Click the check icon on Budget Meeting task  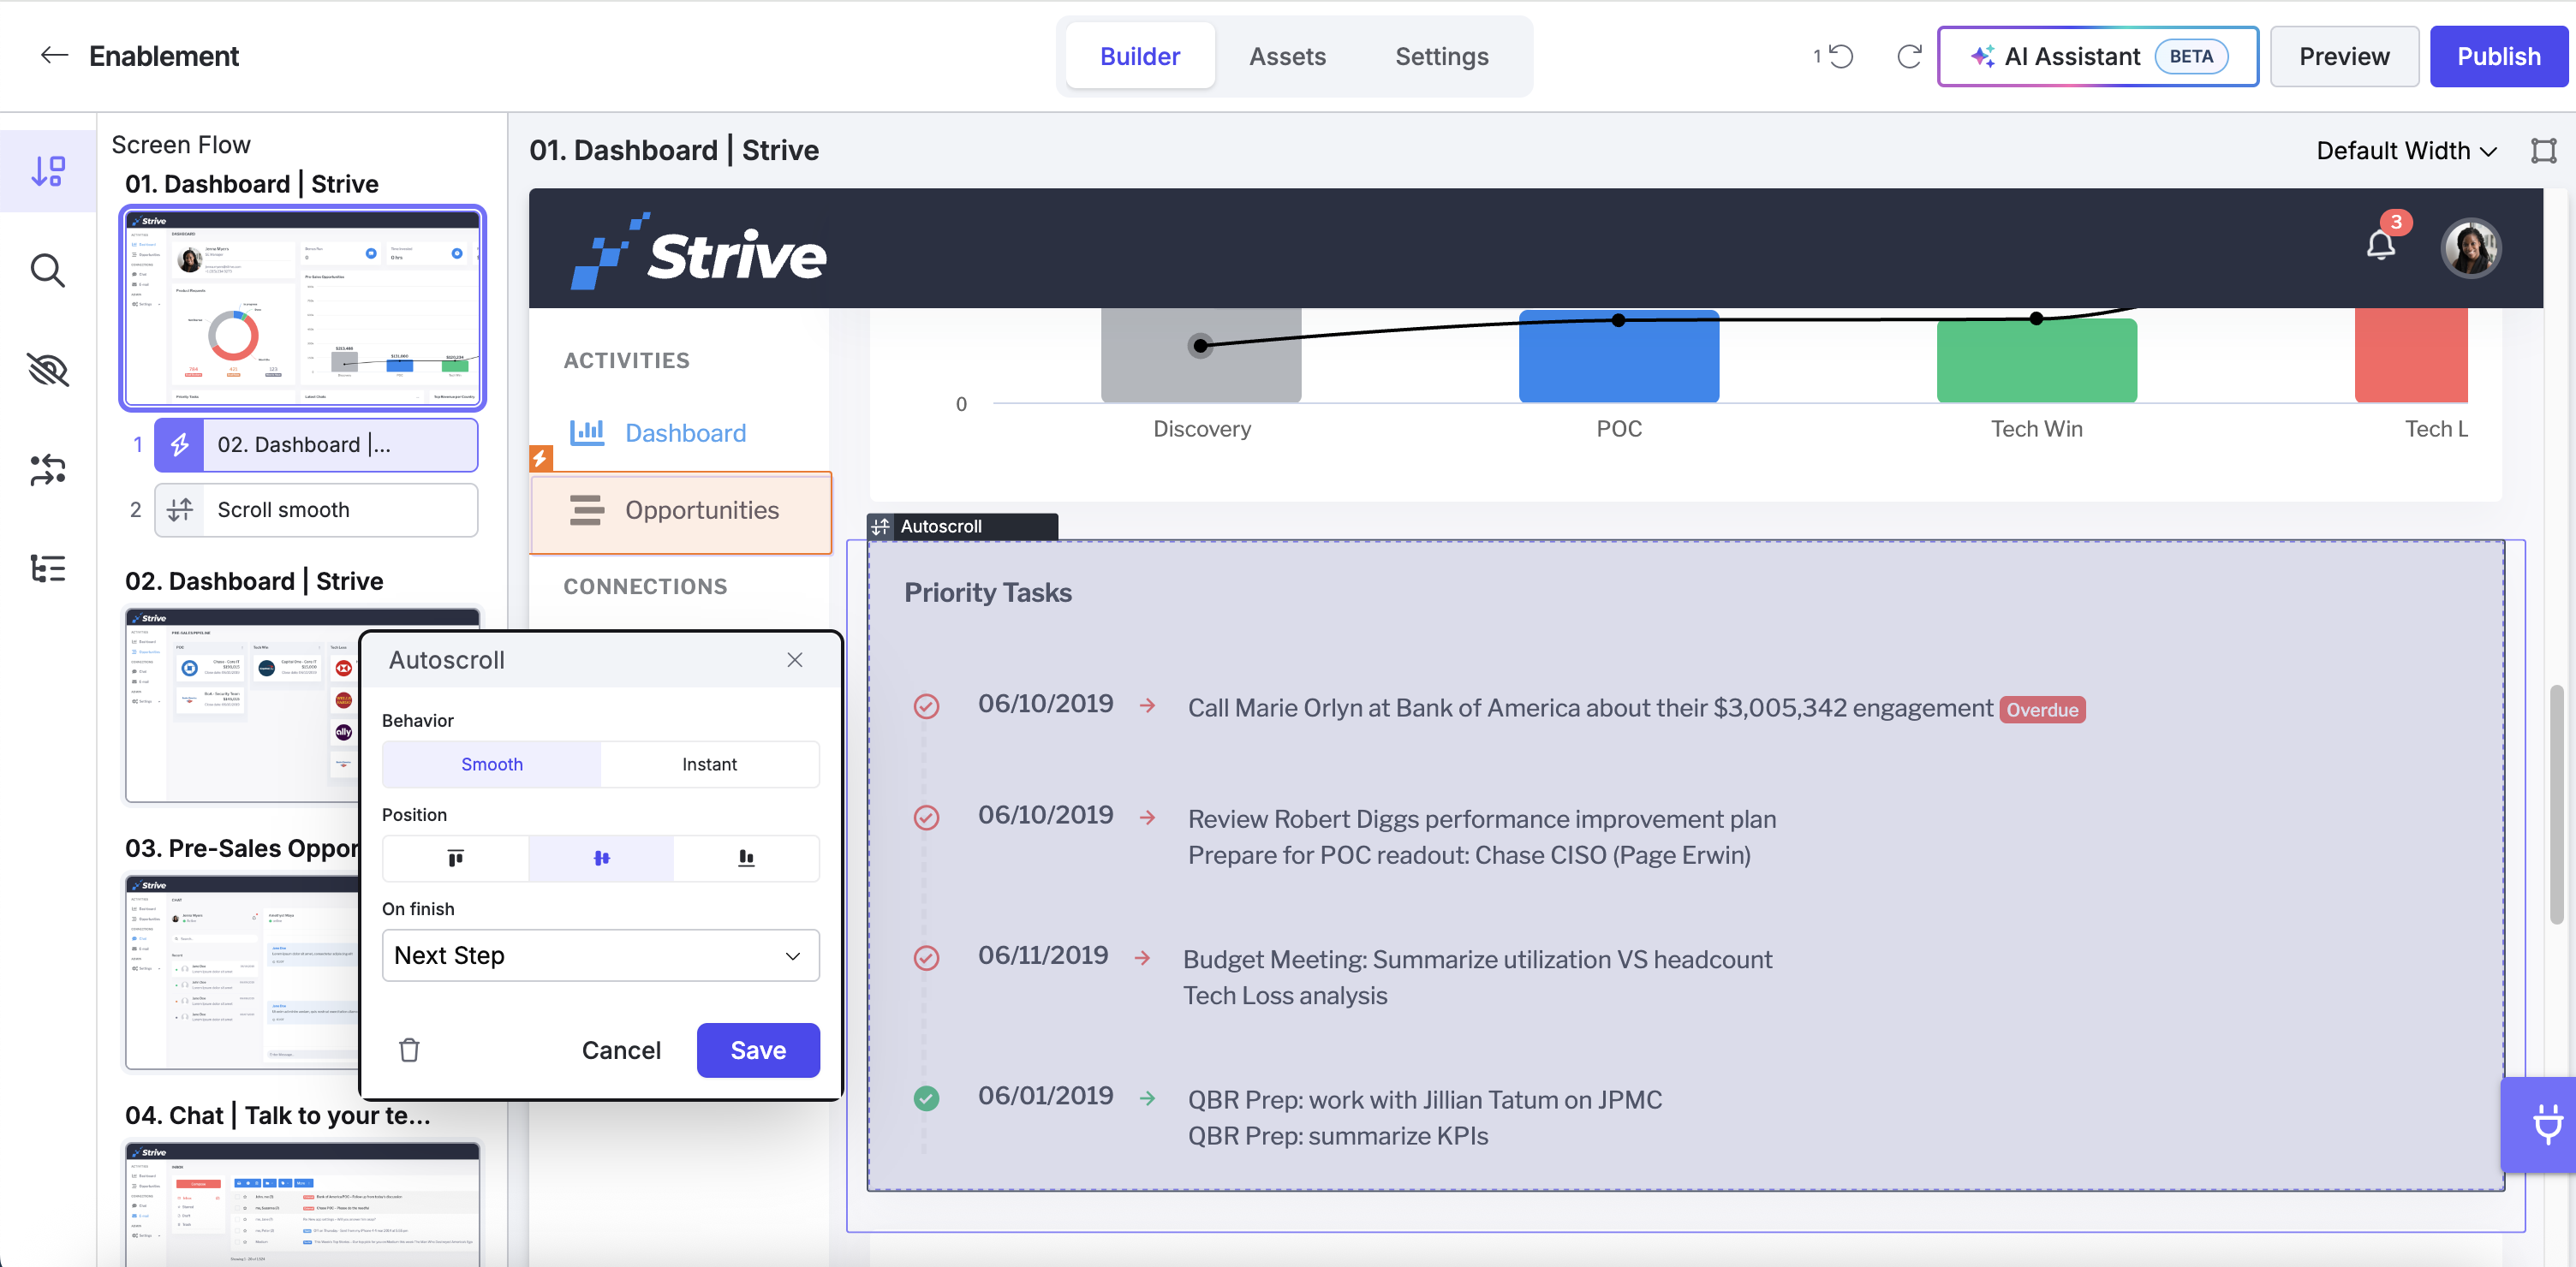point(927,958)
